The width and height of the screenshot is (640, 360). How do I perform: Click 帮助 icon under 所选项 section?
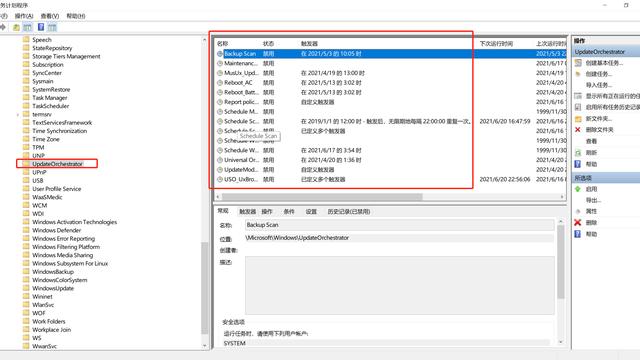click(x=578, y=234)
